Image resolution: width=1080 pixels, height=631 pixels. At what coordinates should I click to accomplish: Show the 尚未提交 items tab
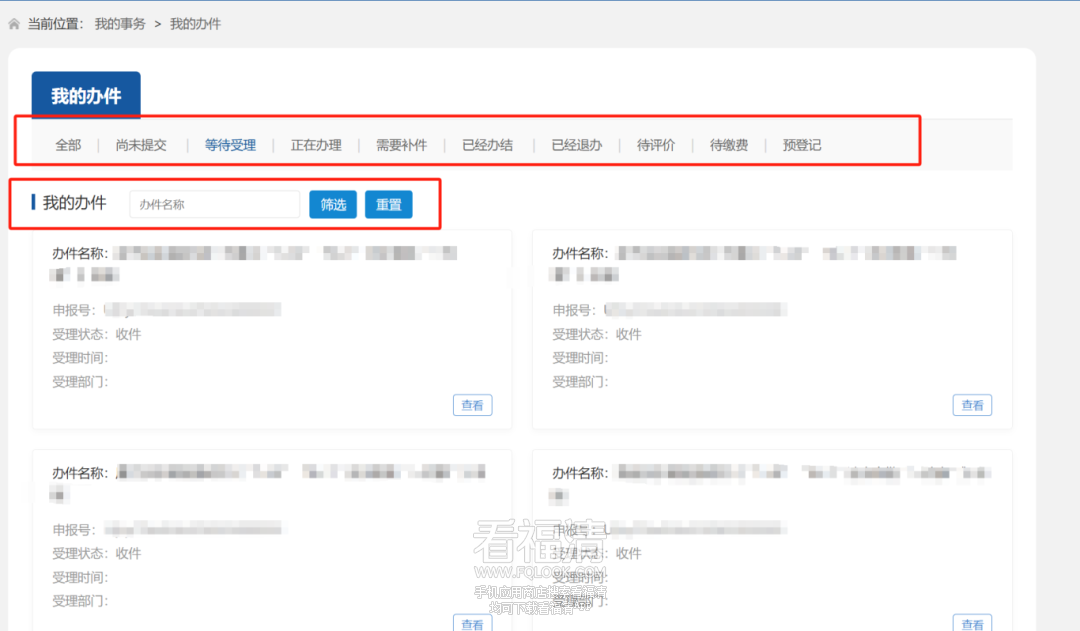[141, 145]
